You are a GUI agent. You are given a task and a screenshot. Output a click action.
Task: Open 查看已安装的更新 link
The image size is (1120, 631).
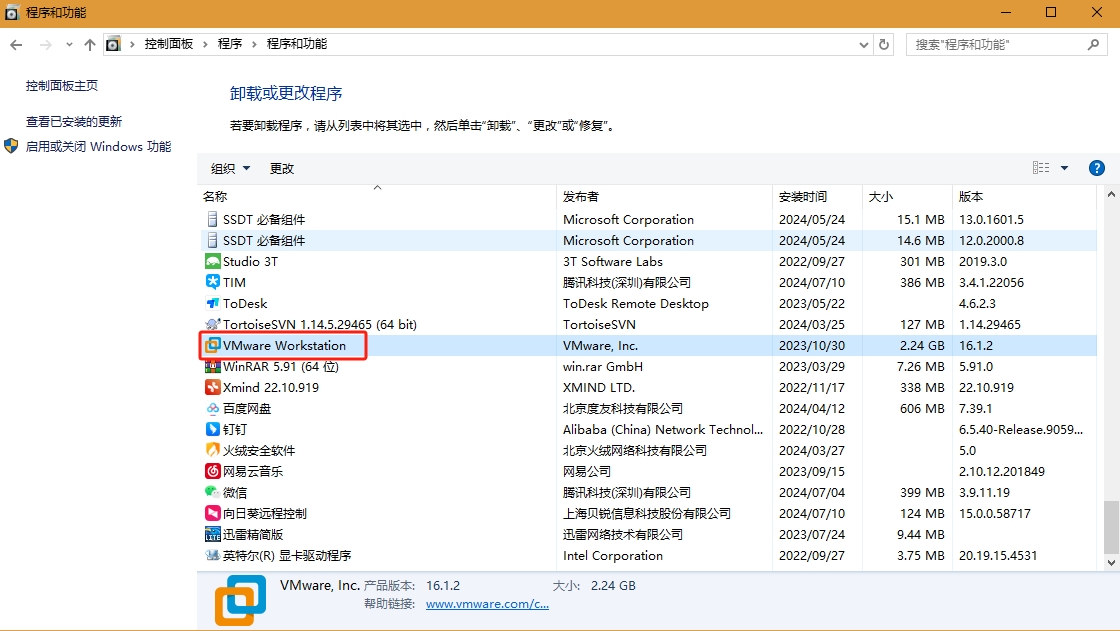74,121
